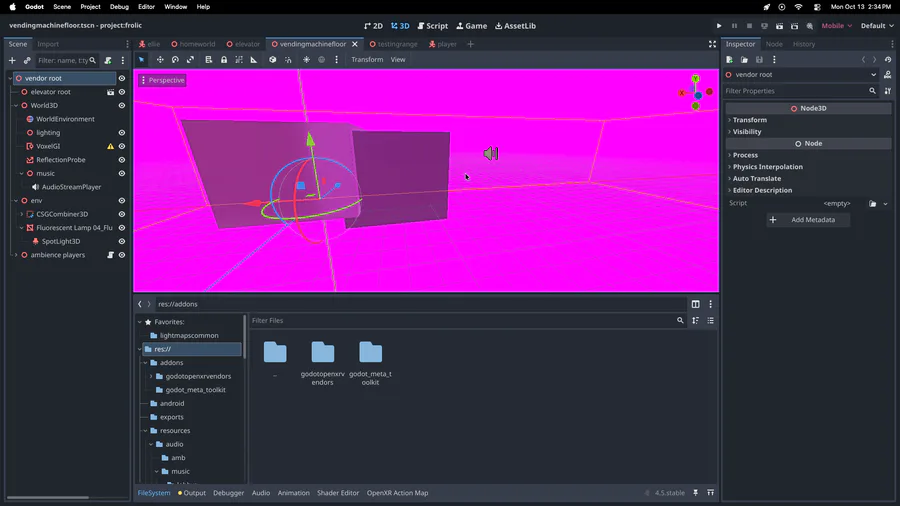Click the Filter Properties field in Inspector
Image resolution: width=900 pixels, height=506 pixels.
(800, 91)
